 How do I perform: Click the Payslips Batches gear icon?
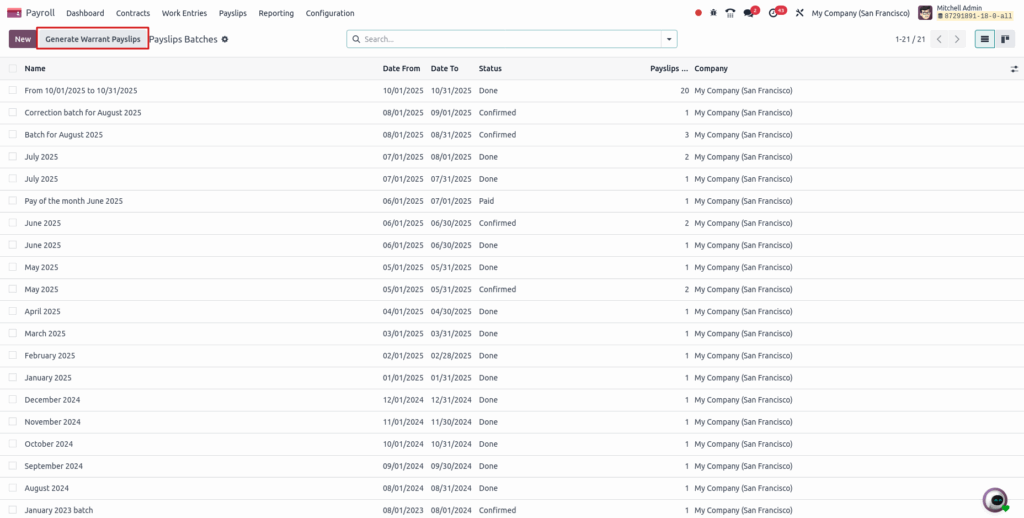click(x=225, y=39)
